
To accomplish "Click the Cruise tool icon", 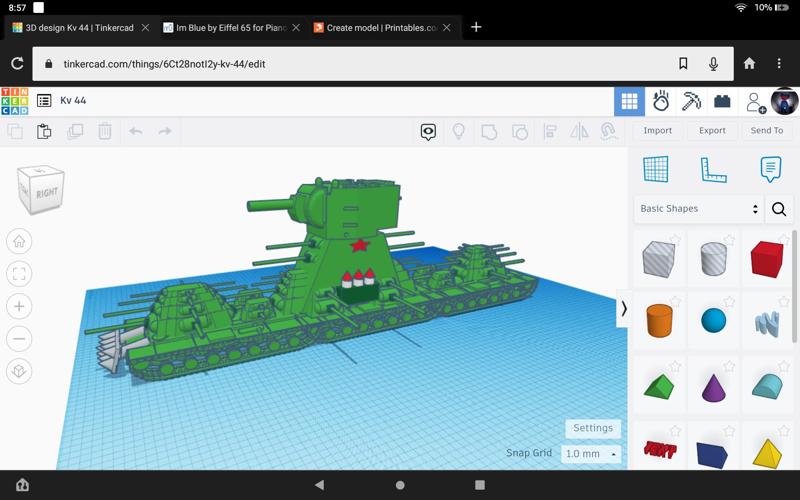I will [x=609, y=131].
